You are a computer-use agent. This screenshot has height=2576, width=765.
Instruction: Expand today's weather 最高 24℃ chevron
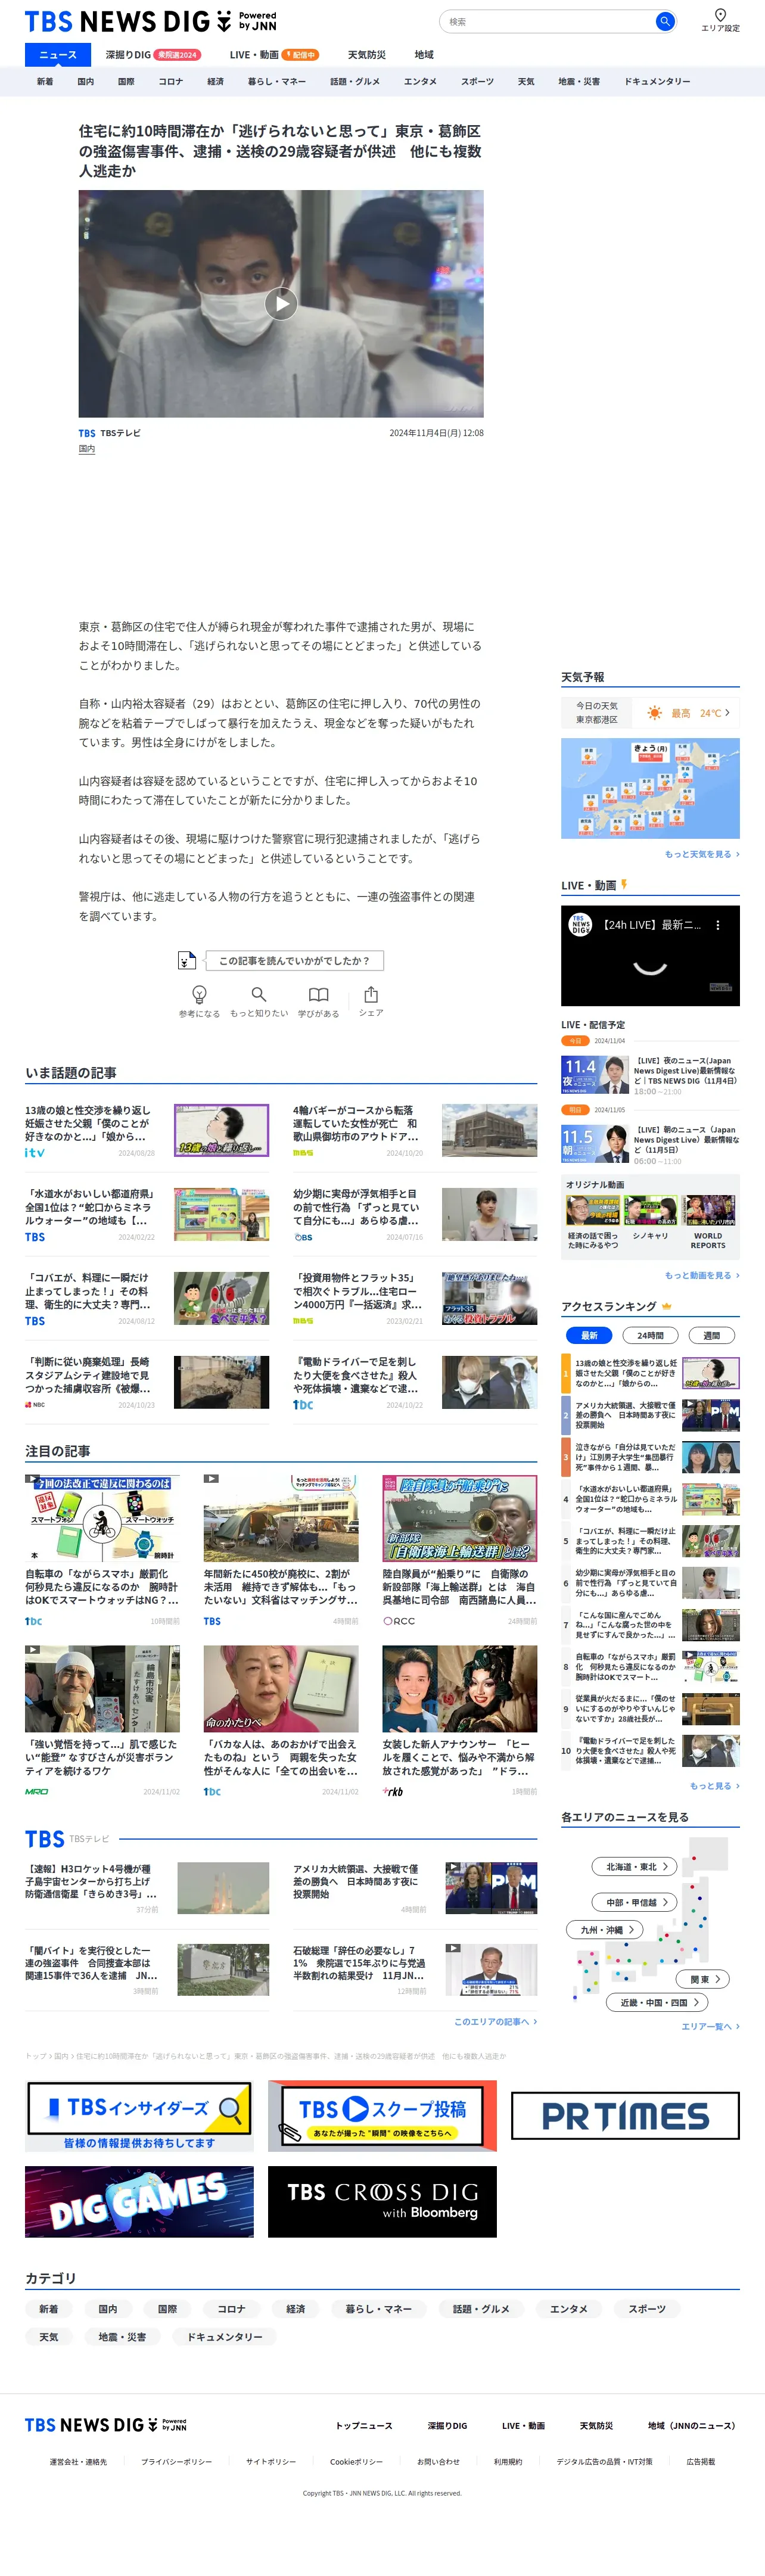click(728, 712)
